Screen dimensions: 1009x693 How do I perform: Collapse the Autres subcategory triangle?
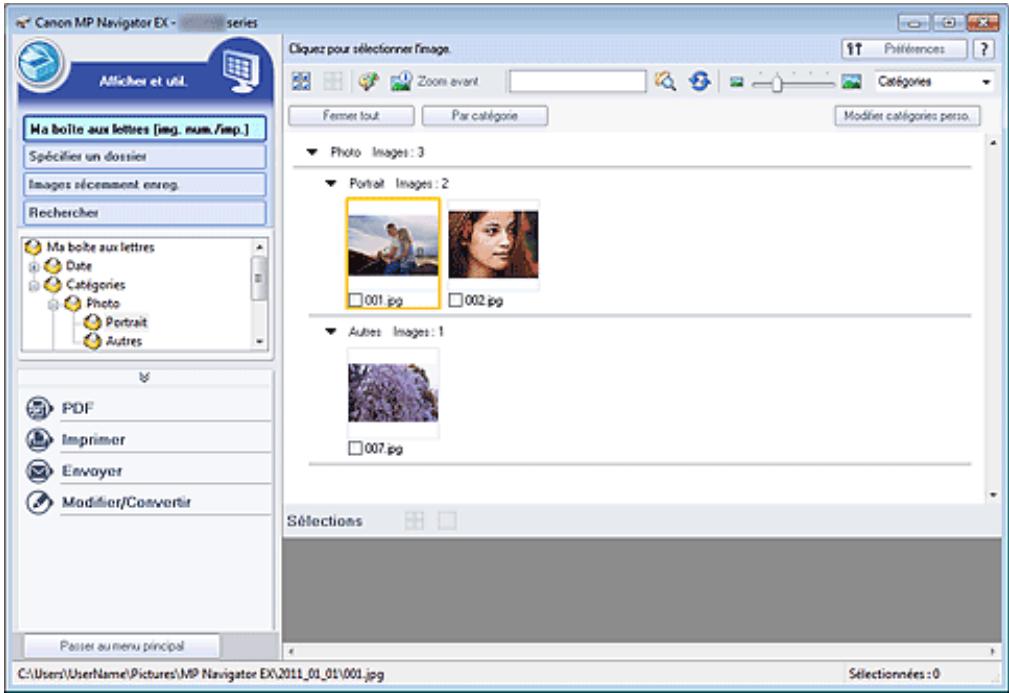point(331,331)
